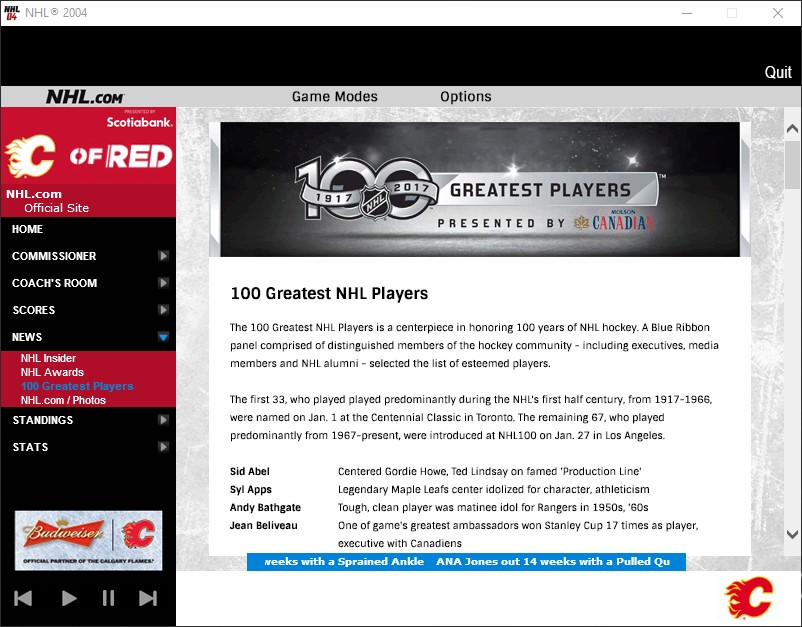
Task: Click the NHL.com logo in header
Action: [x=85, y=97]
